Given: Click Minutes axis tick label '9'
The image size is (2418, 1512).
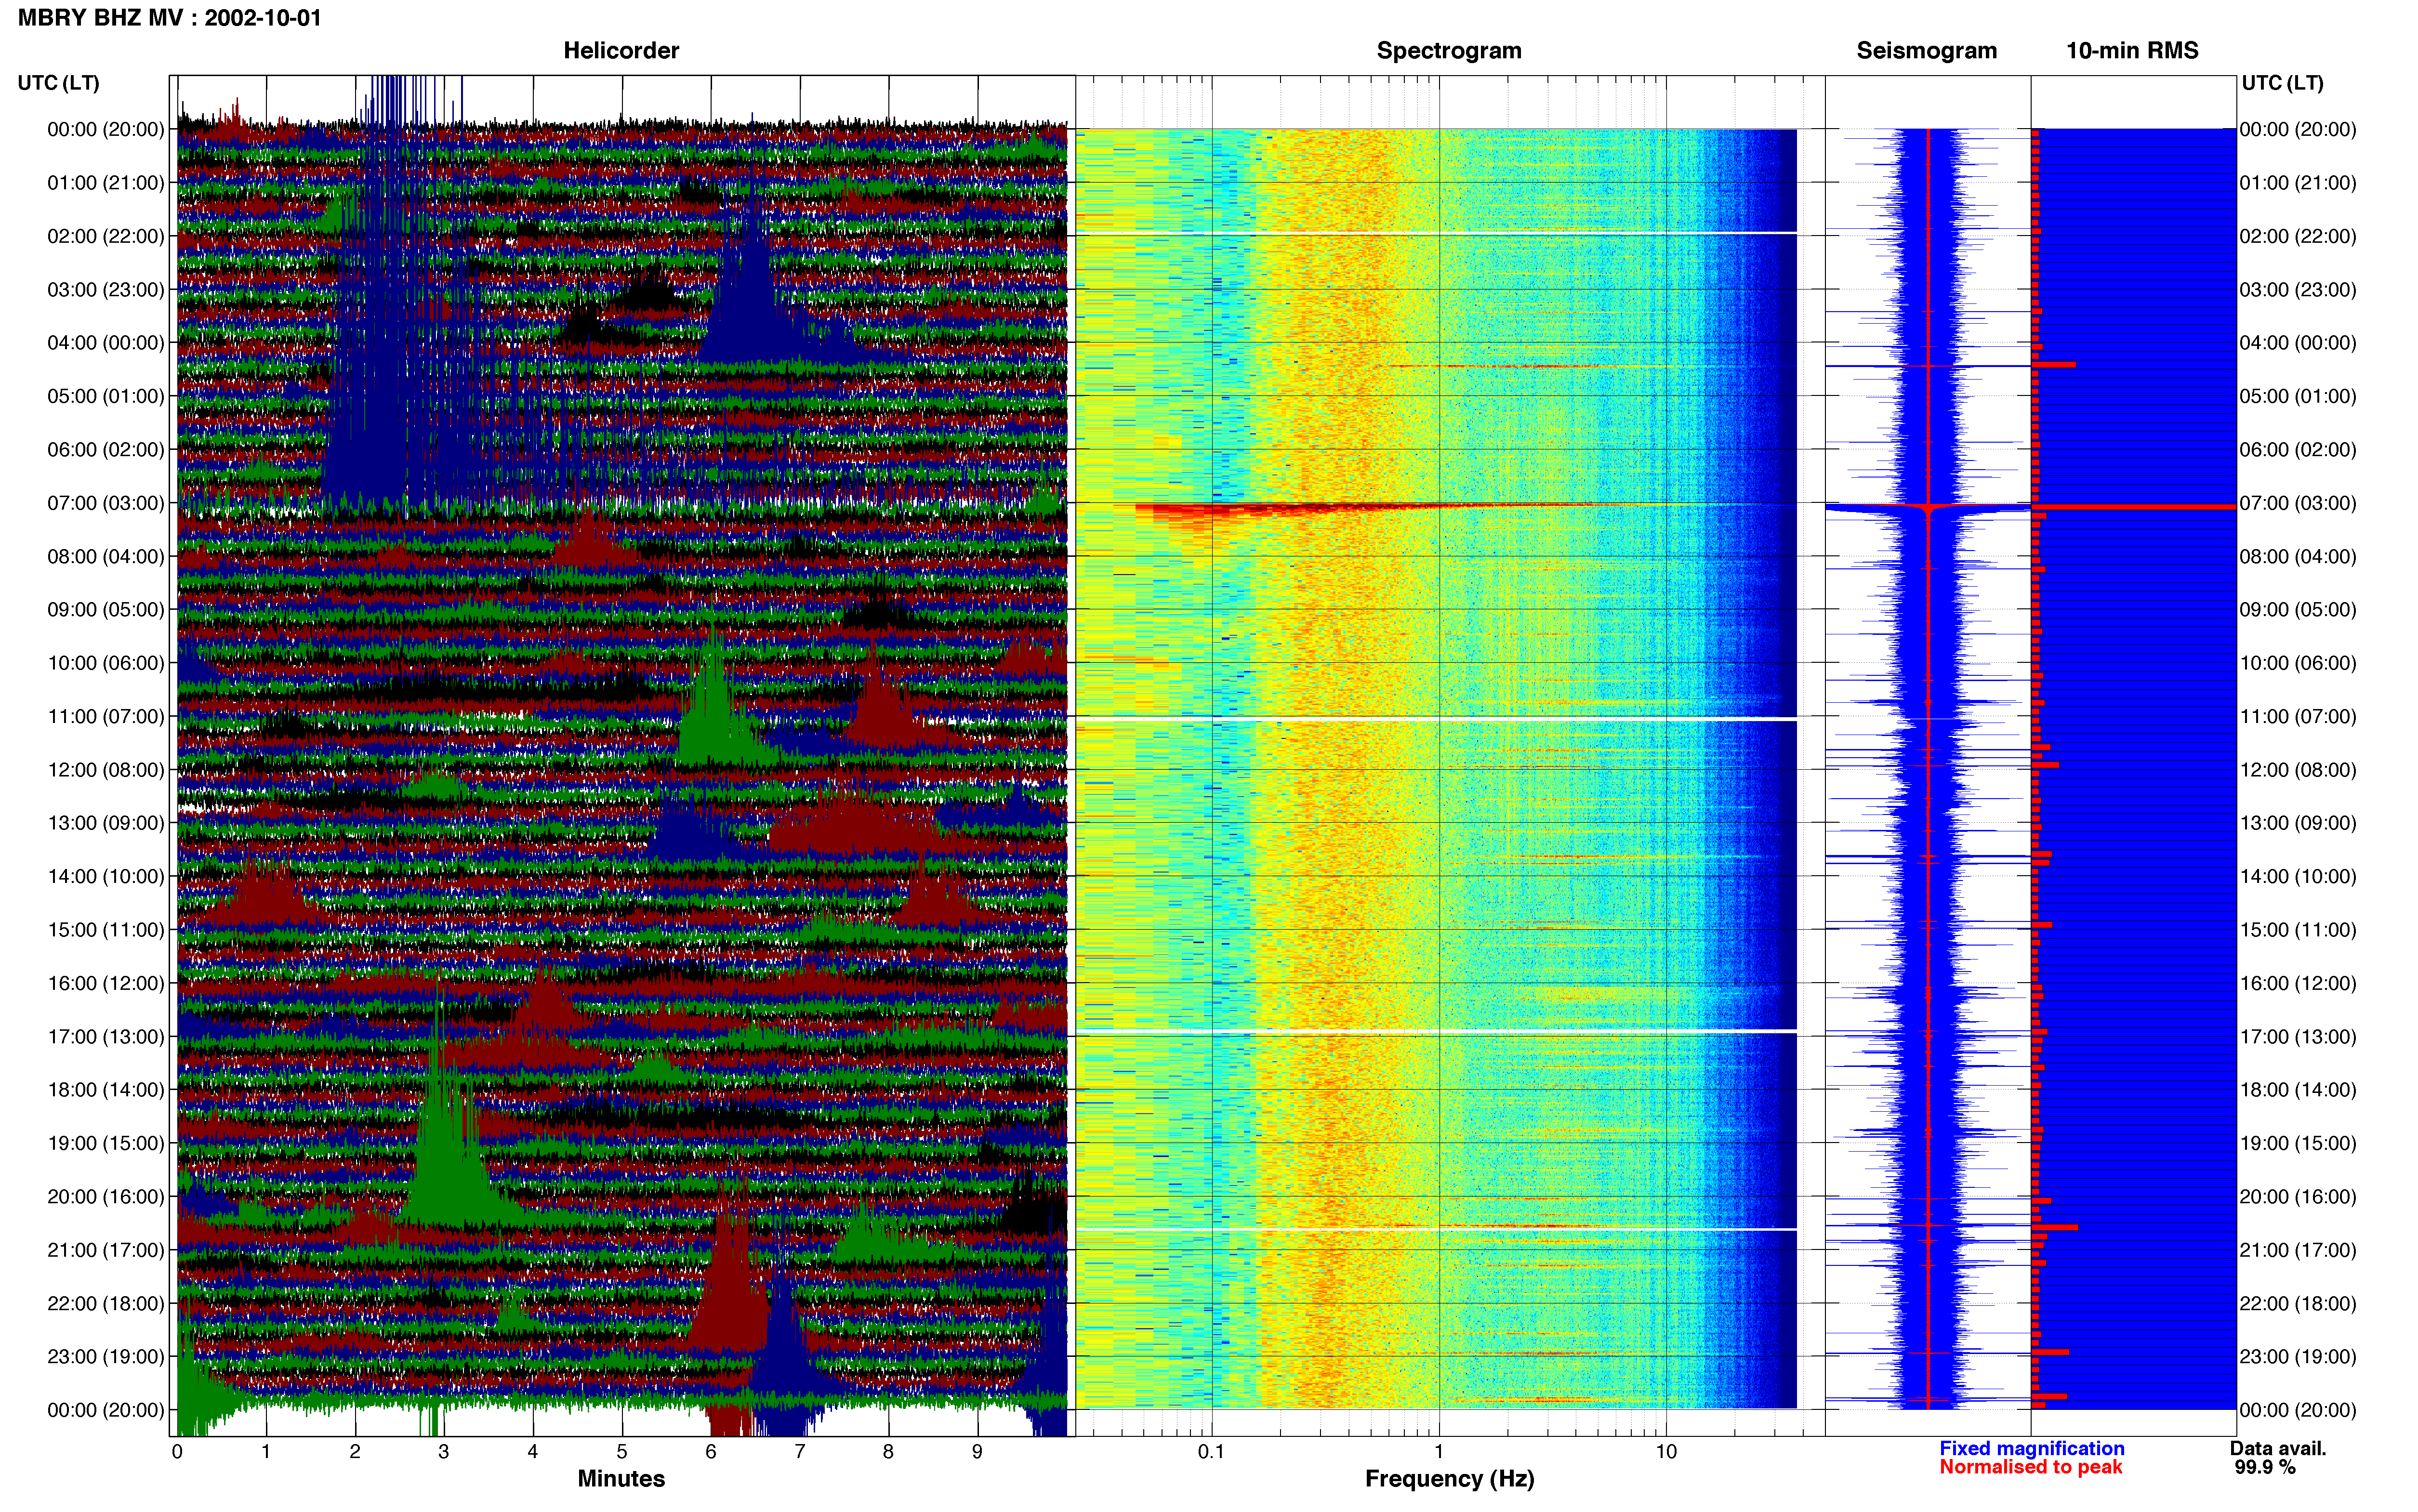Looking at the screenshot, I should [x=977, y=1452].
